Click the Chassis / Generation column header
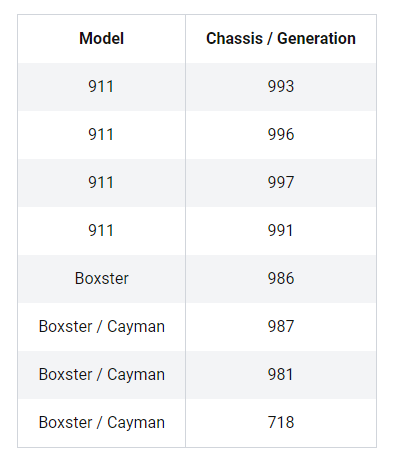Viewport: 398px width, 466px height. 281,39
